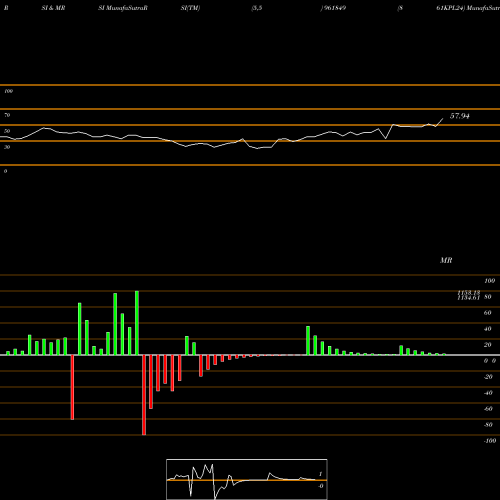Click the 100 label on RSI axis

coord(9,91)
